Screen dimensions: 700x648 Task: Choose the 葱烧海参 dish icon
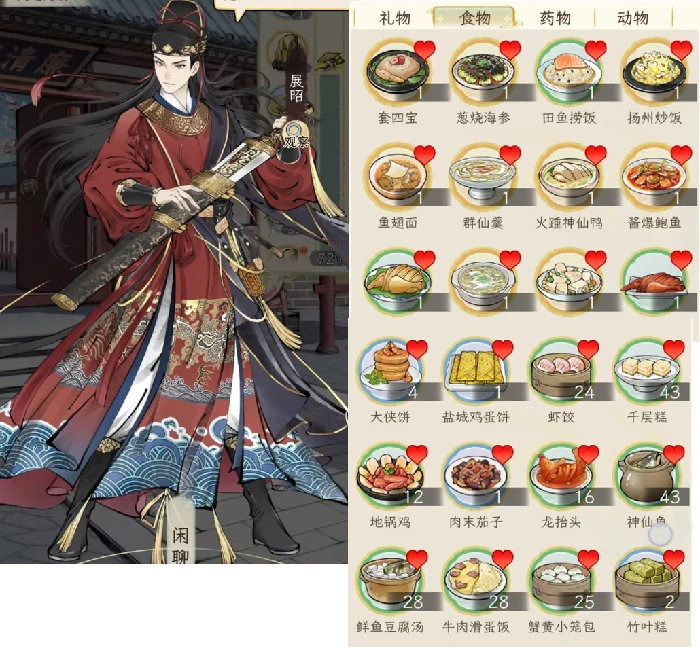[x=483, y=71]
